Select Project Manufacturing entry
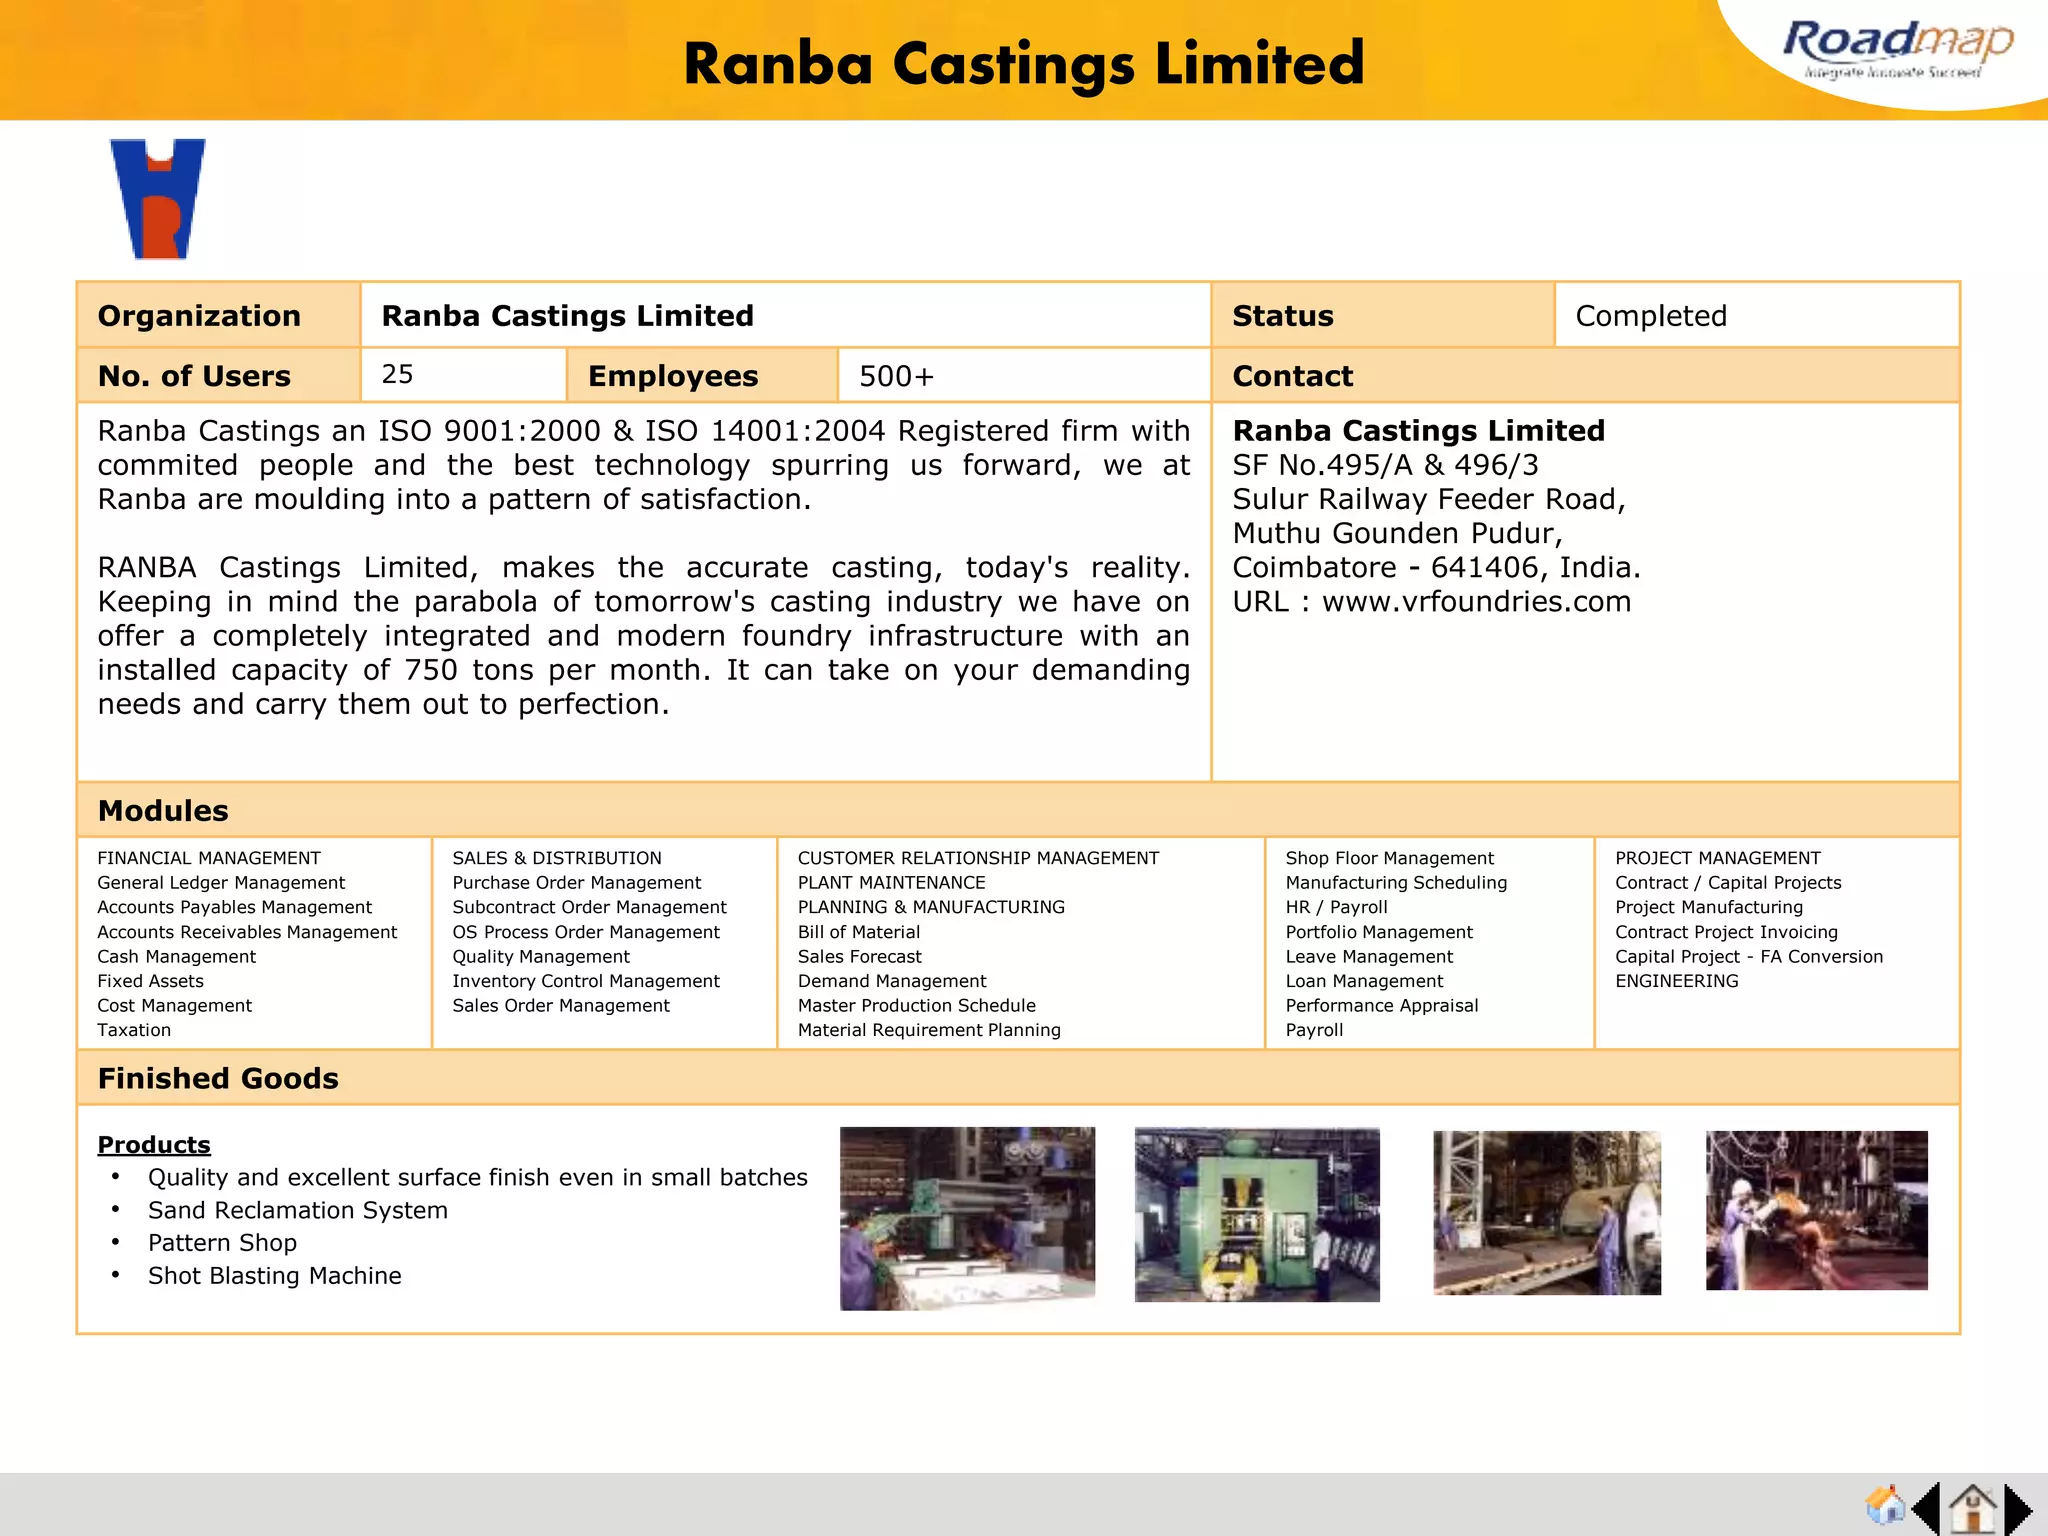This screenshot has height=1536, width=2048. pyautogui.click(x=1709, y=907)
